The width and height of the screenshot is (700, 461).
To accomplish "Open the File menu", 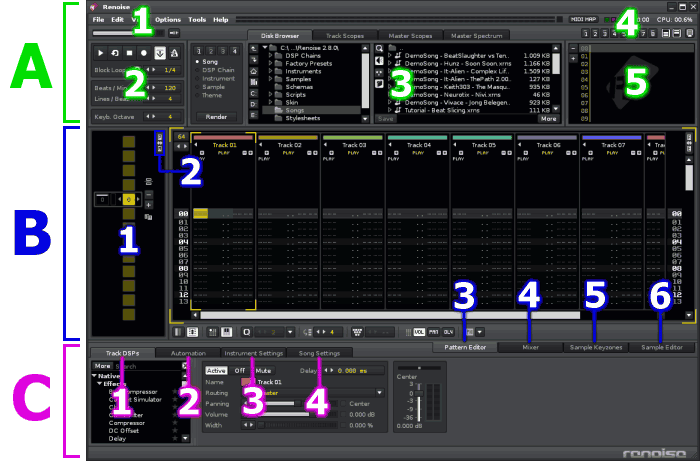I will click(98, 20).
